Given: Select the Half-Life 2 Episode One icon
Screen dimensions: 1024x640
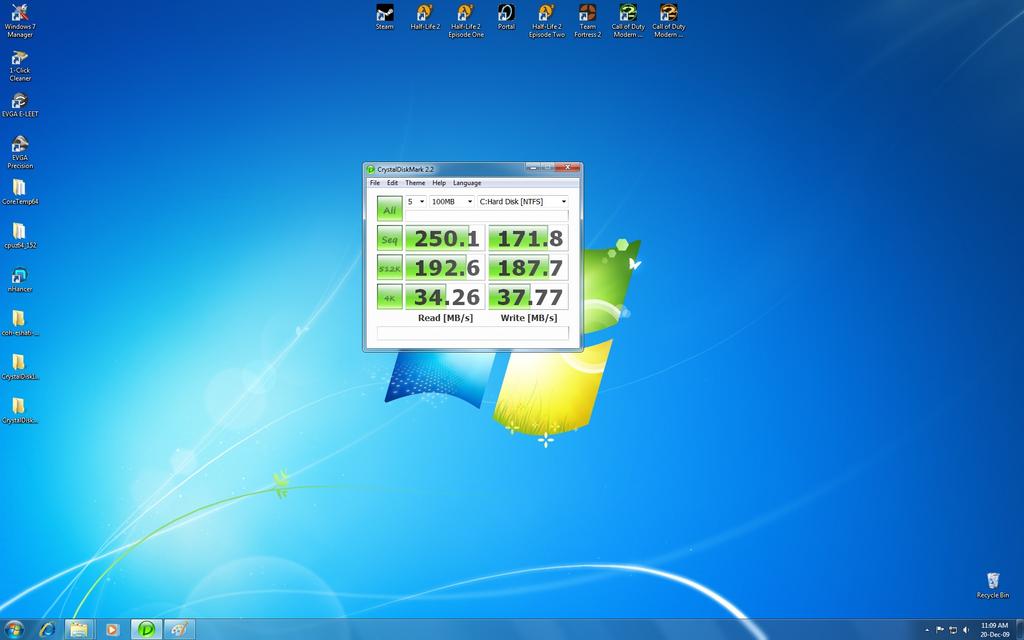Looking at the screenshot, I should 466,21.
